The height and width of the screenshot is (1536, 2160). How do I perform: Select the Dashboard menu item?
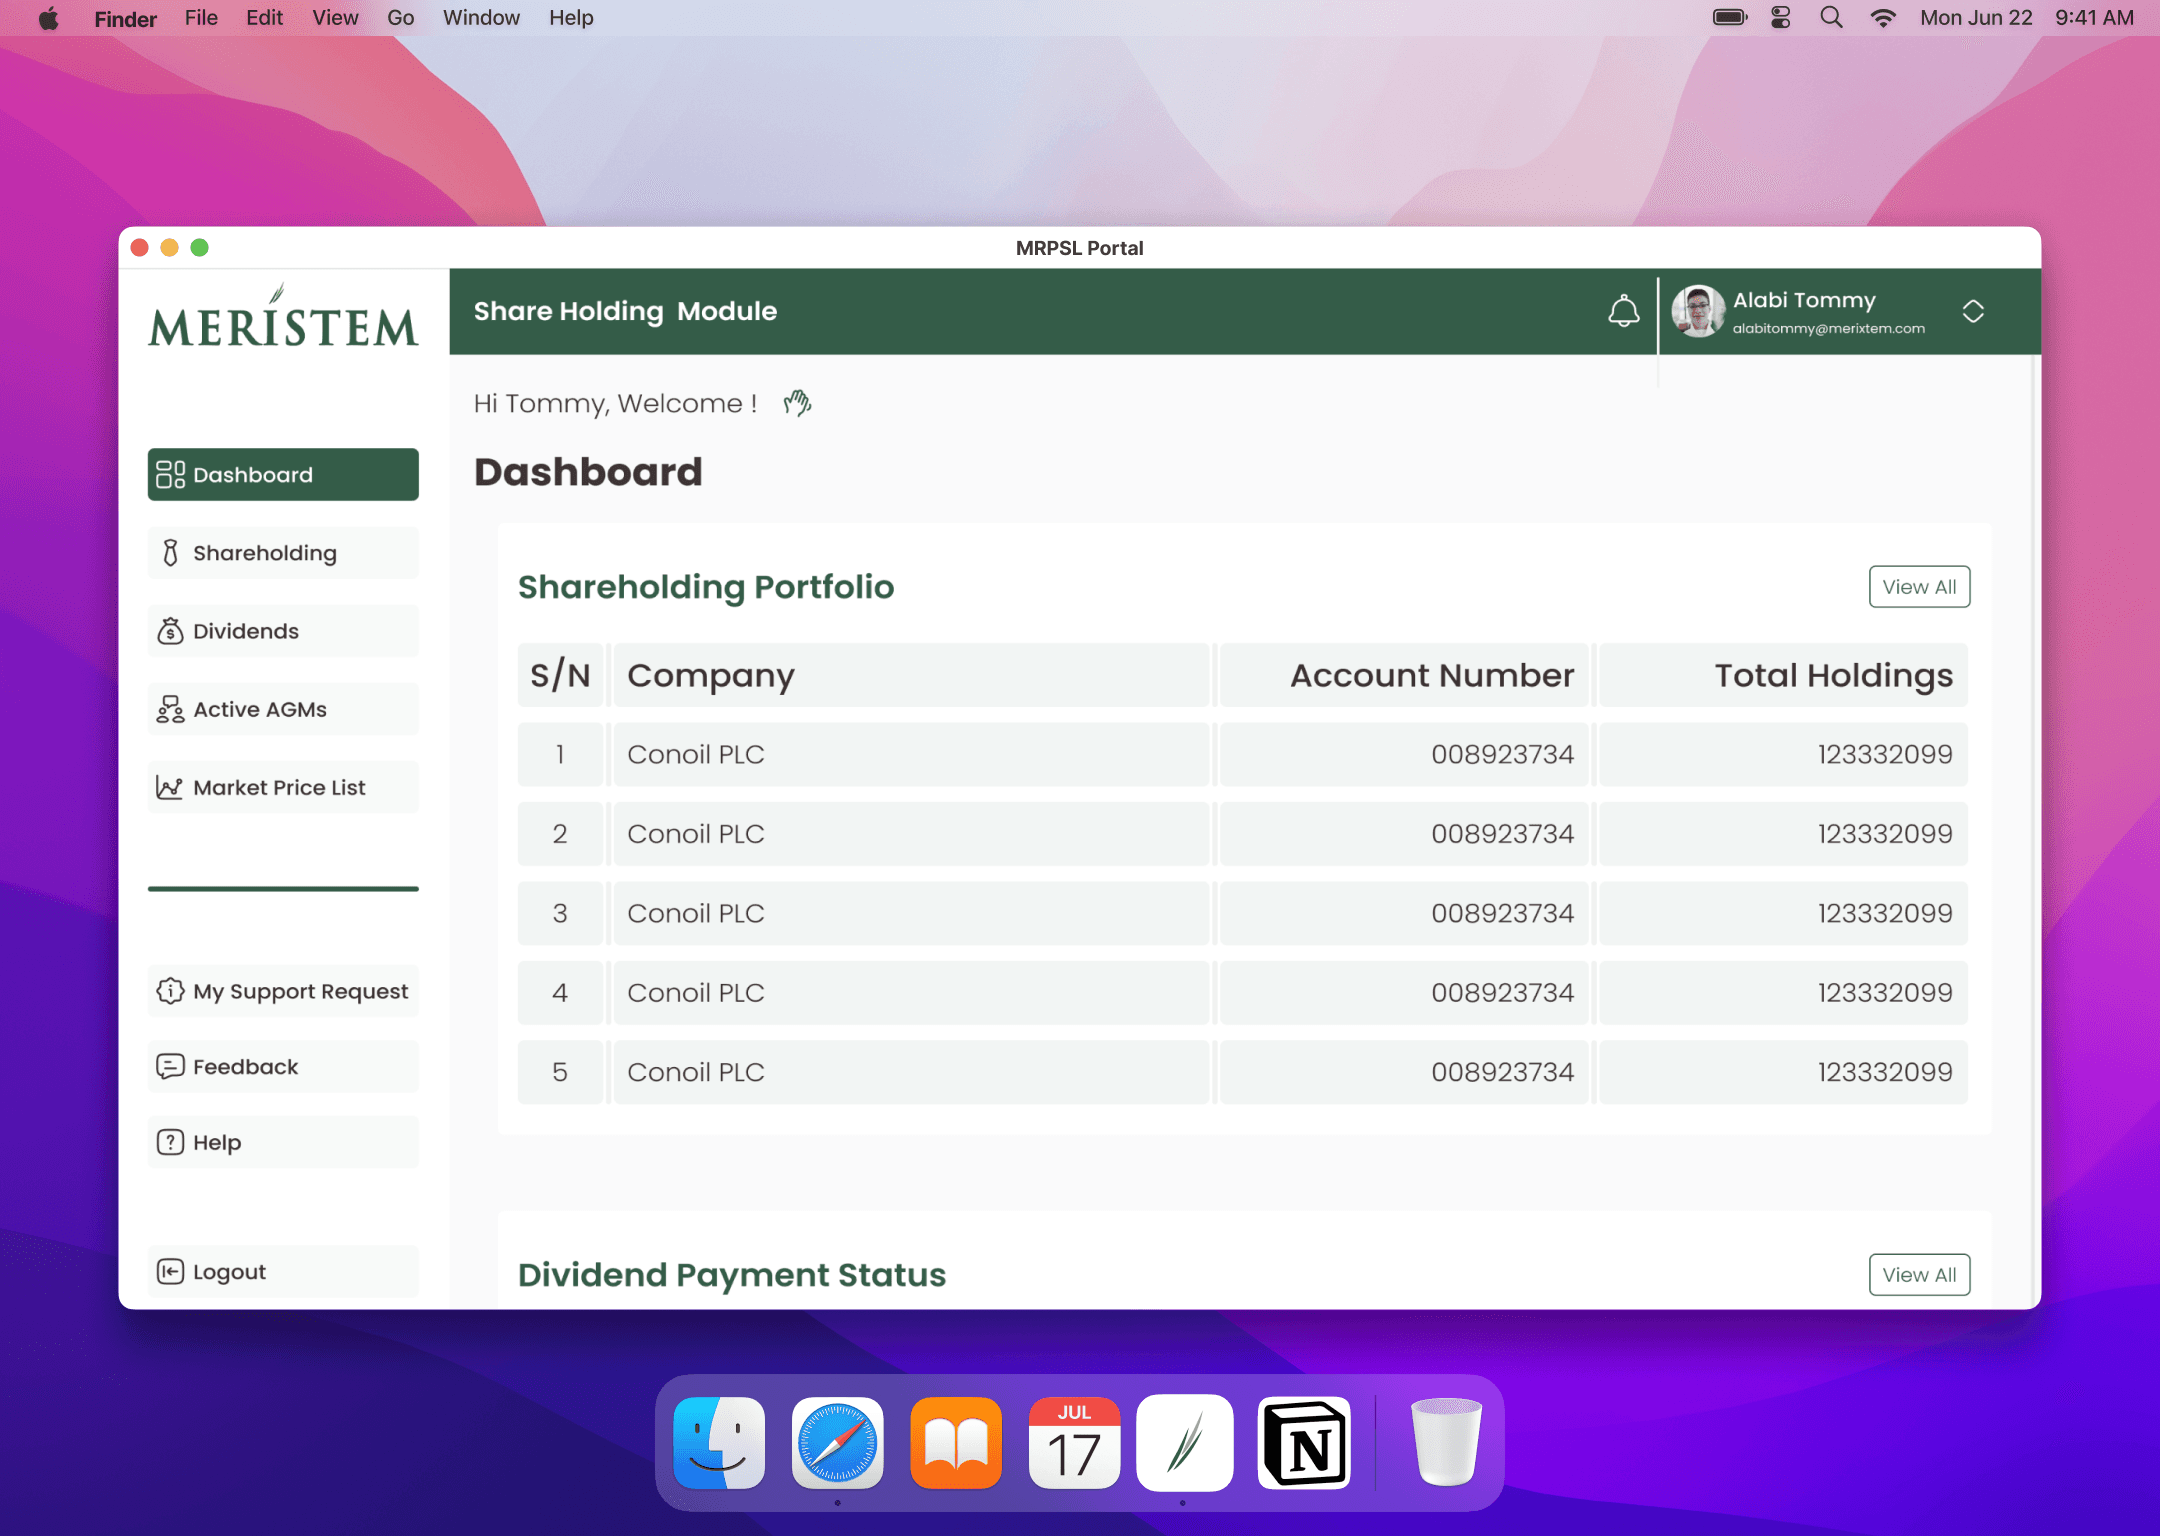click(283, 475)
